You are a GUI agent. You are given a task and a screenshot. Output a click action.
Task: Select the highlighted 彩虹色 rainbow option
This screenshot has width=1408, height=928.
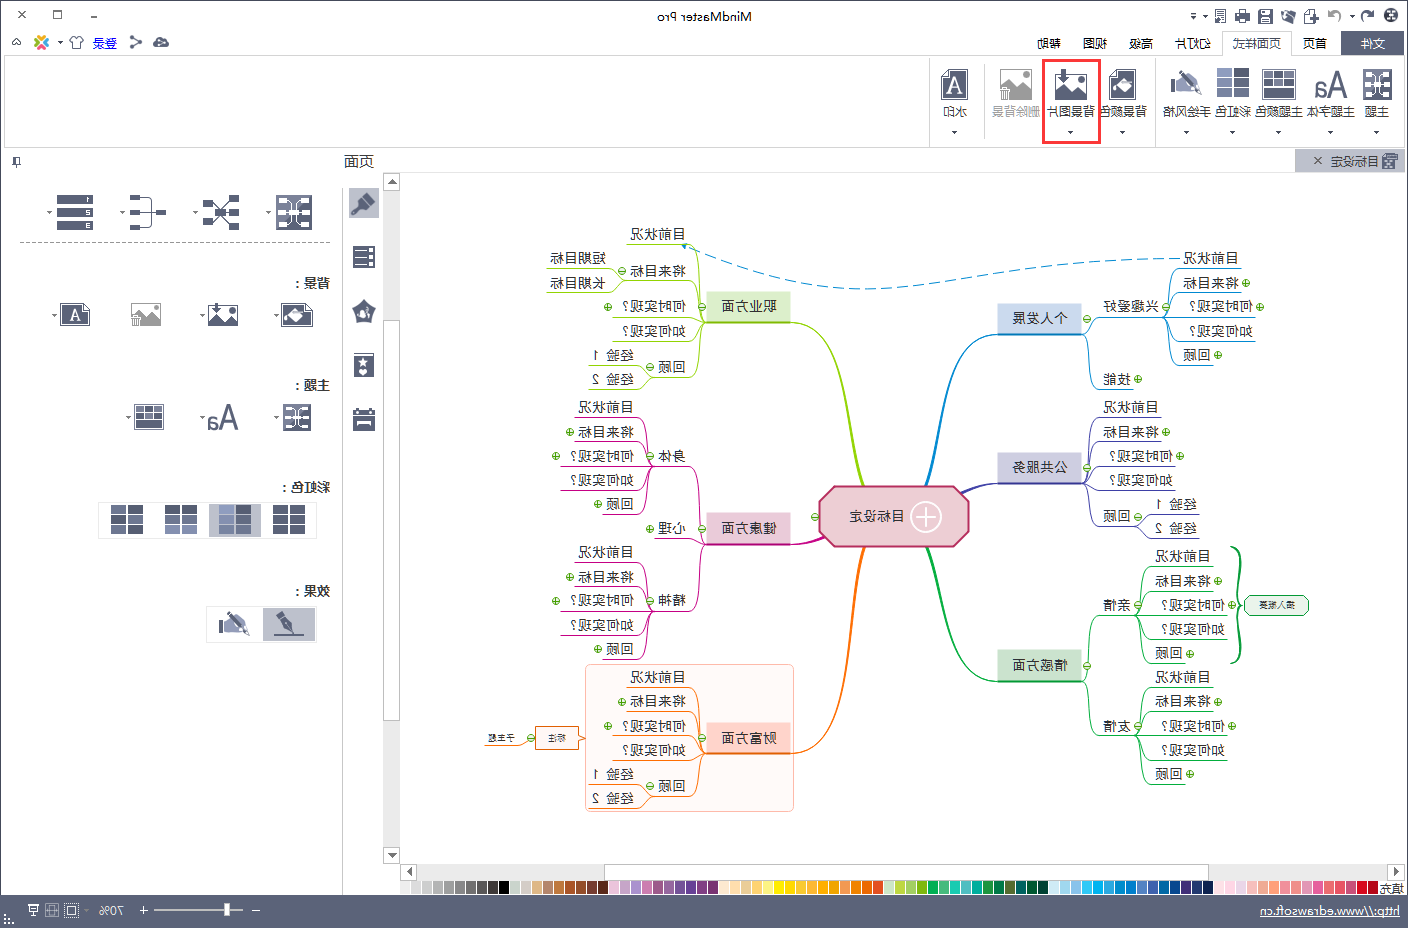tap(235, 520)
